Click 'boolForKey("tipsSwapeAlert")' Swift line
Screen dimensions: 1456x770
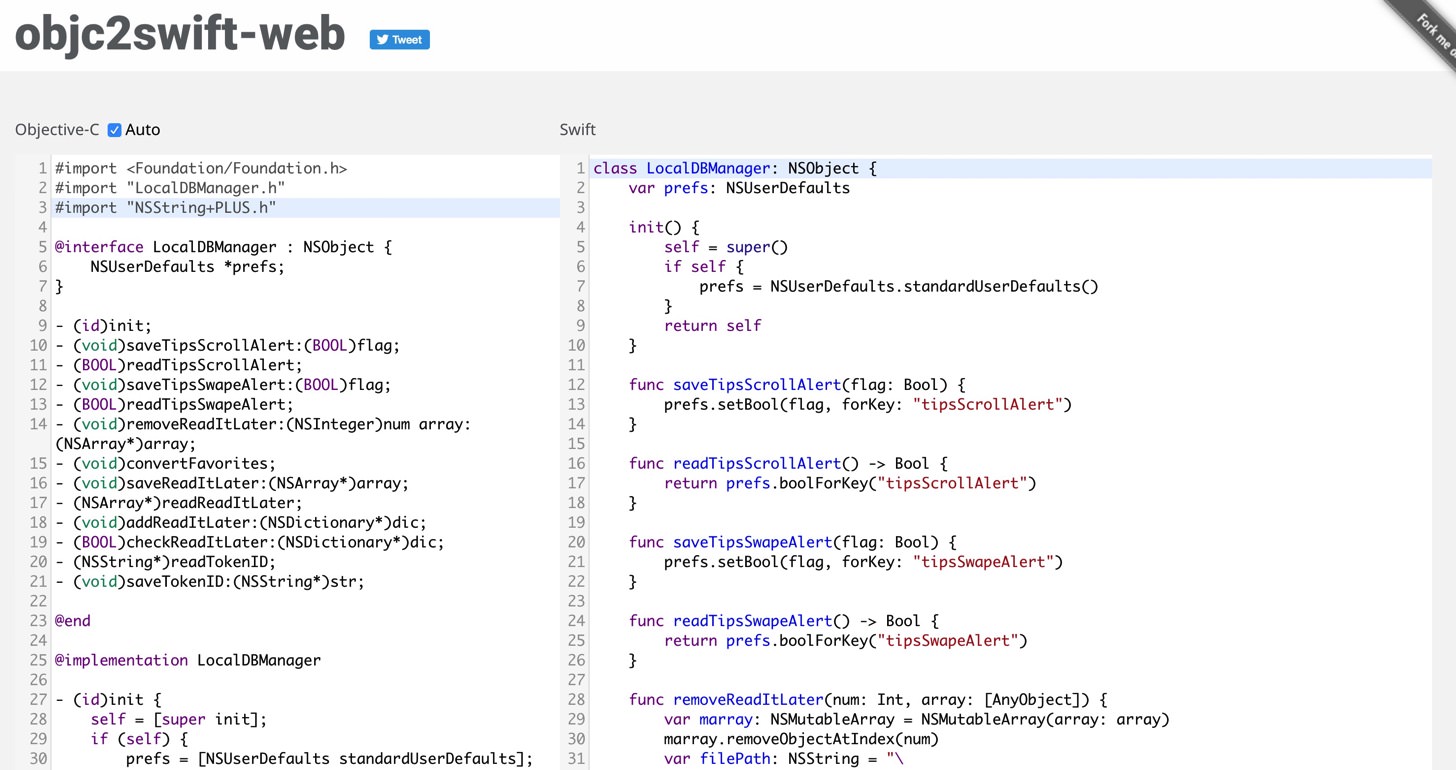pyautogui.click(x=846, y=640)
